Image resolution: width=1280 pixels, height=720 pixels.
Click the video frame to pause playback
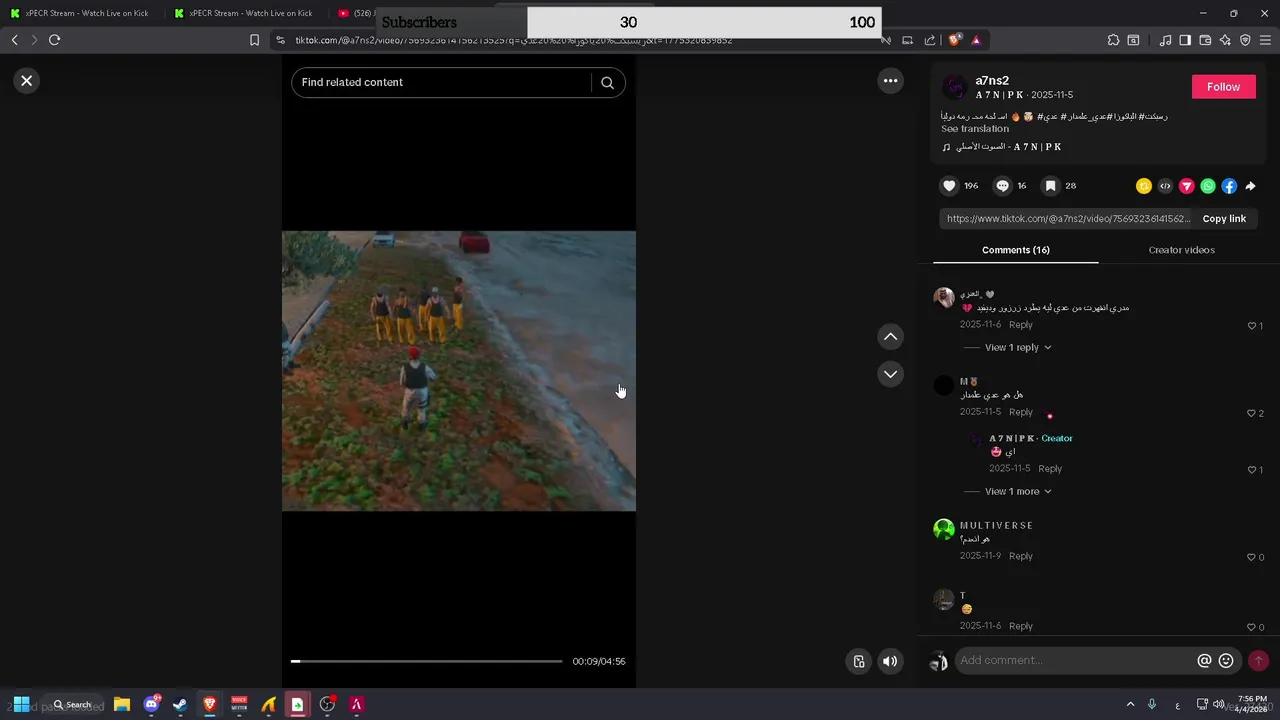pos(459,371)
